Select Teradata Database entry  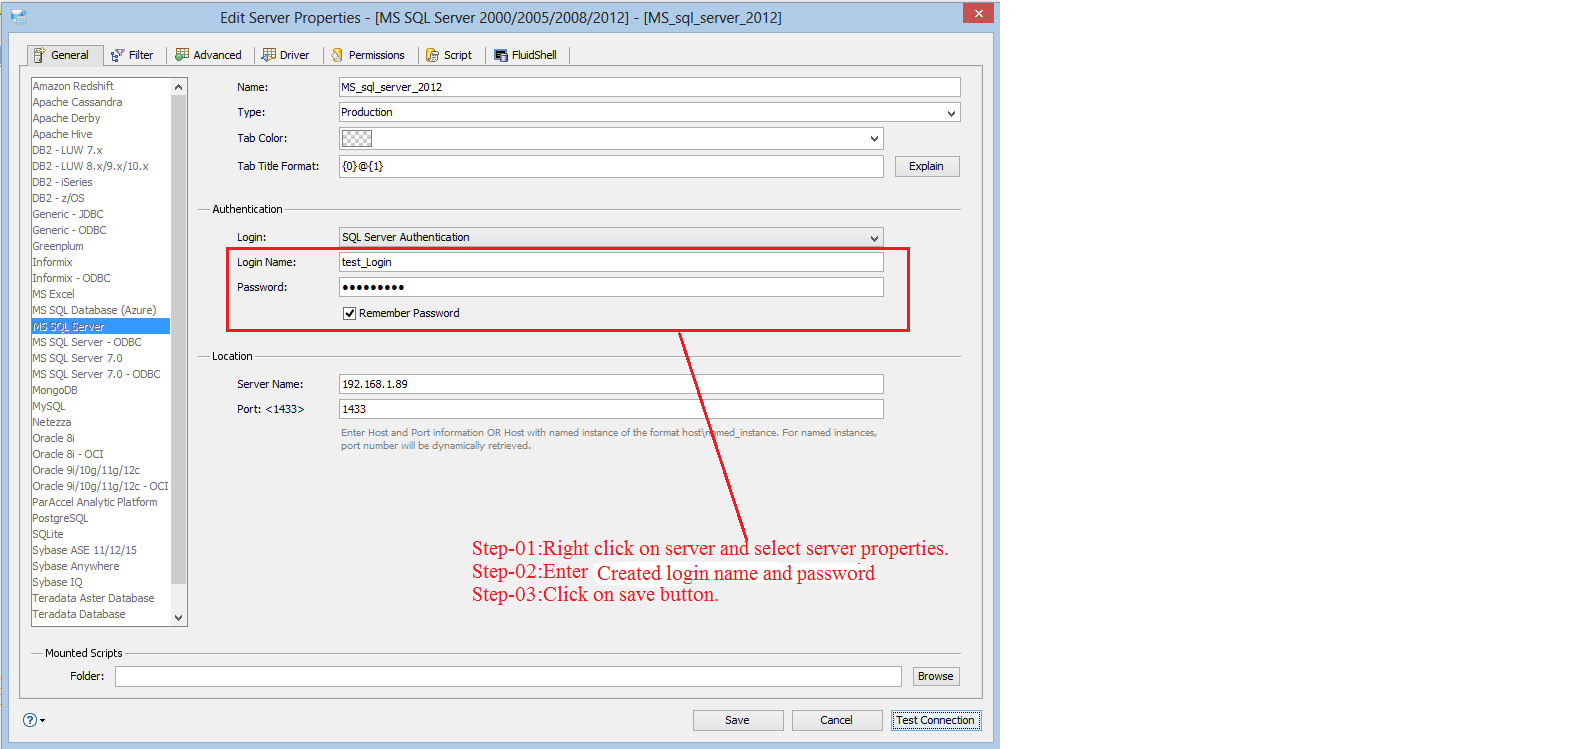[79, 614]
